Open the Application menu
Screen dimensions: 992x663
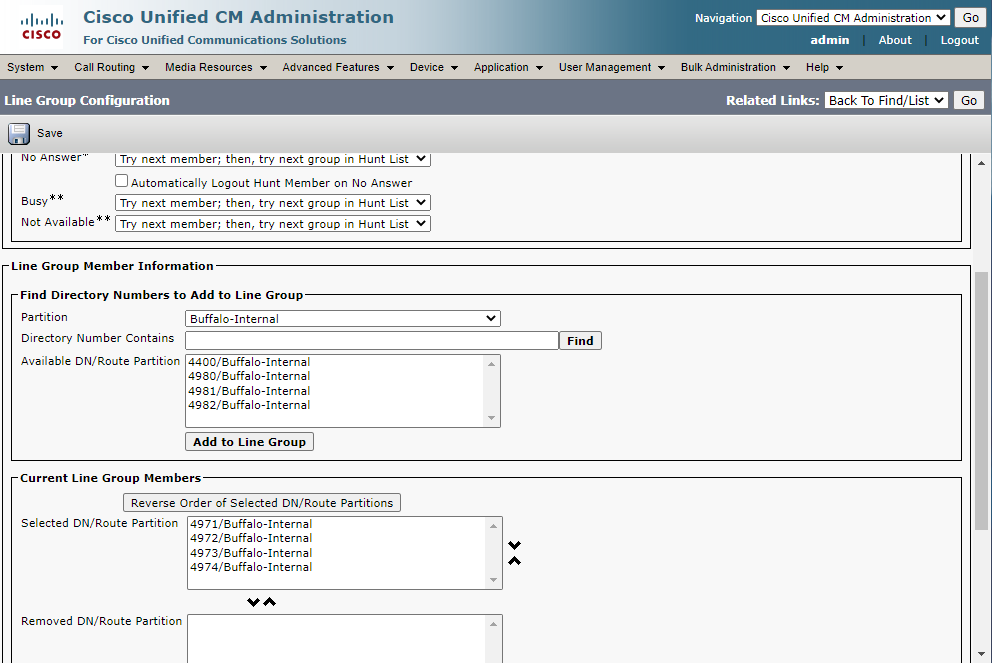coord(508,67)
